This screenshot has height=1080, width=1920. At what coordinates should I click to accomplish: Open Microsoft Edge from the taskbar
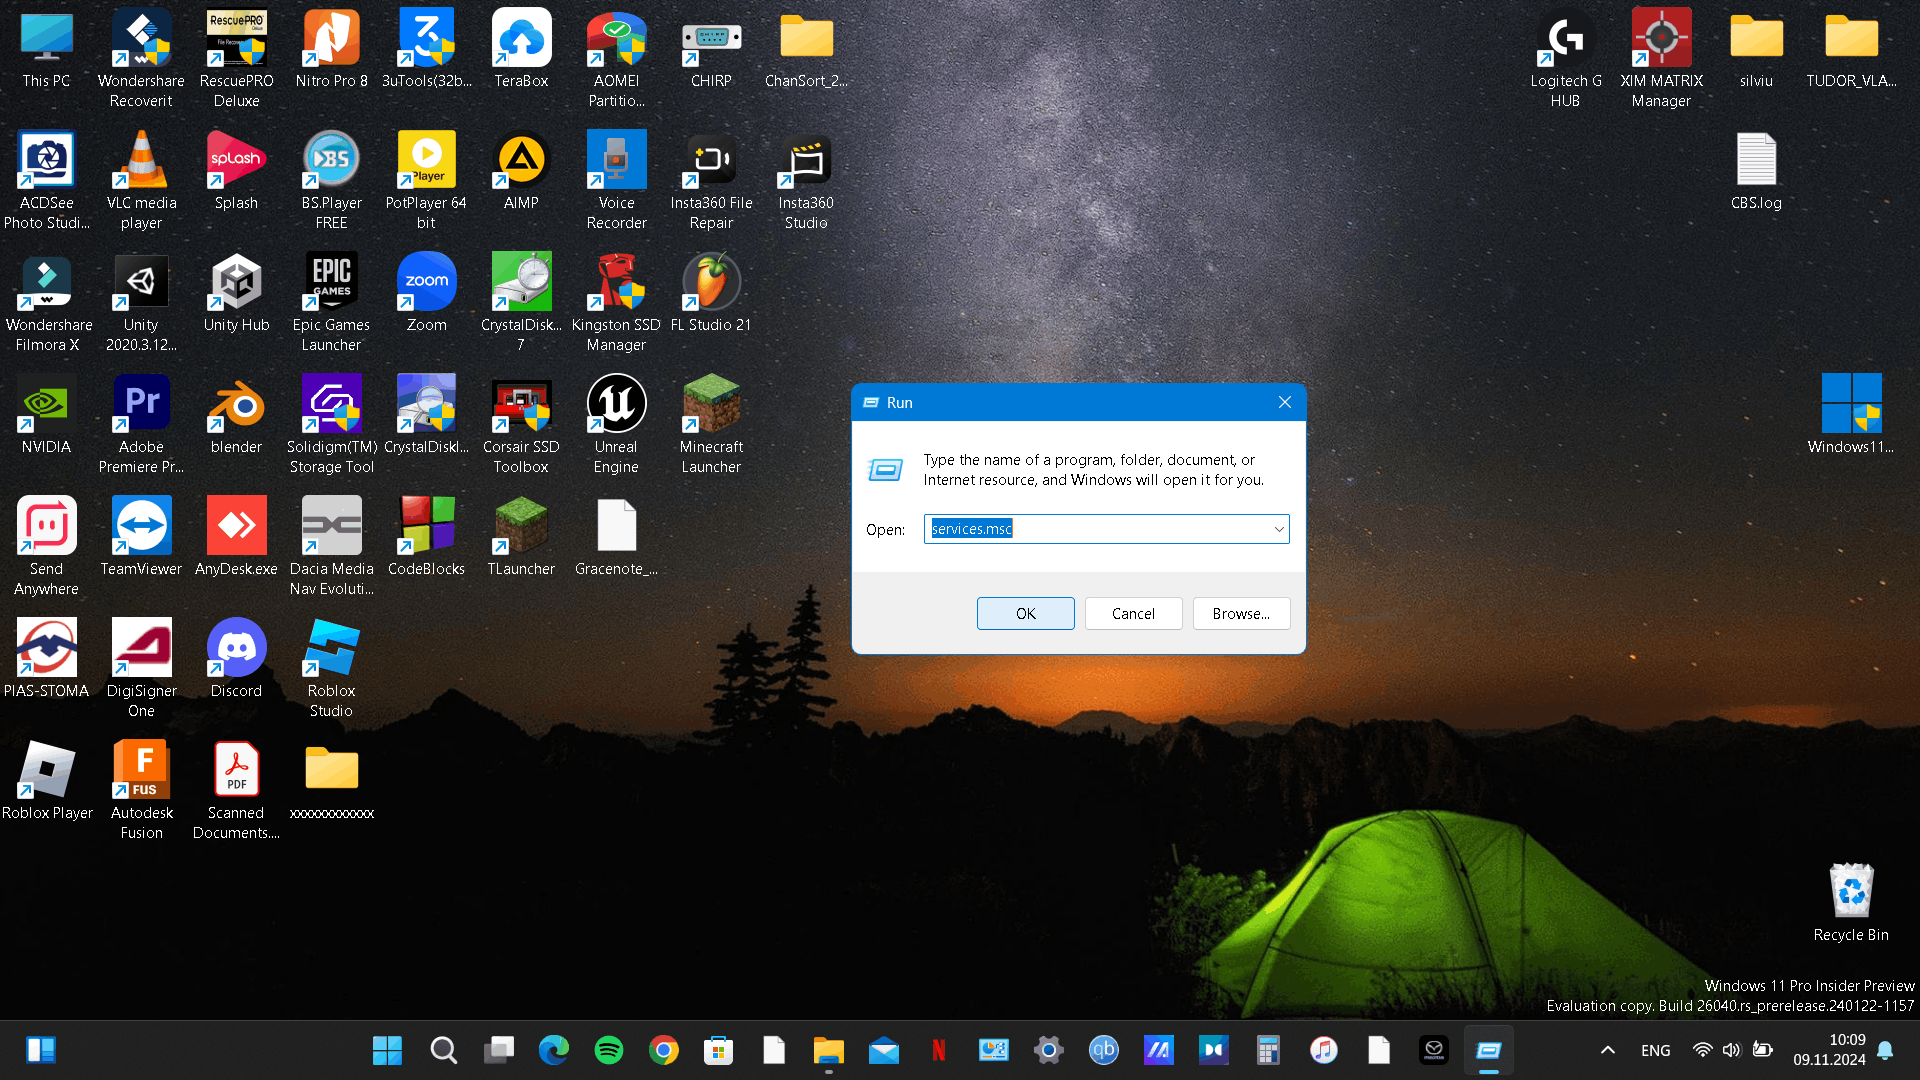[x=553, y=1050]
